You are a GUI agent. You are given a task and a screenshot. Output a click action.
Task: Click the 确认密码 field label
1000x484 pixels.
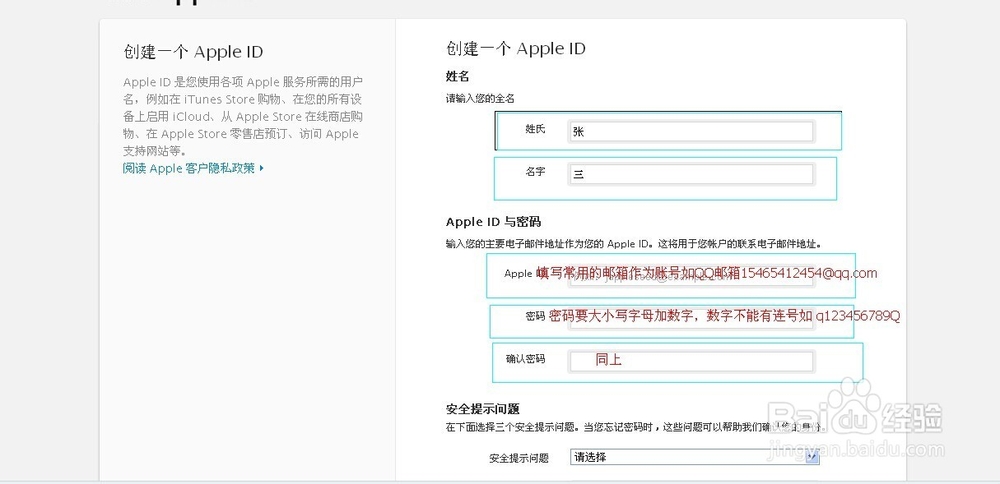pos(526,359)
